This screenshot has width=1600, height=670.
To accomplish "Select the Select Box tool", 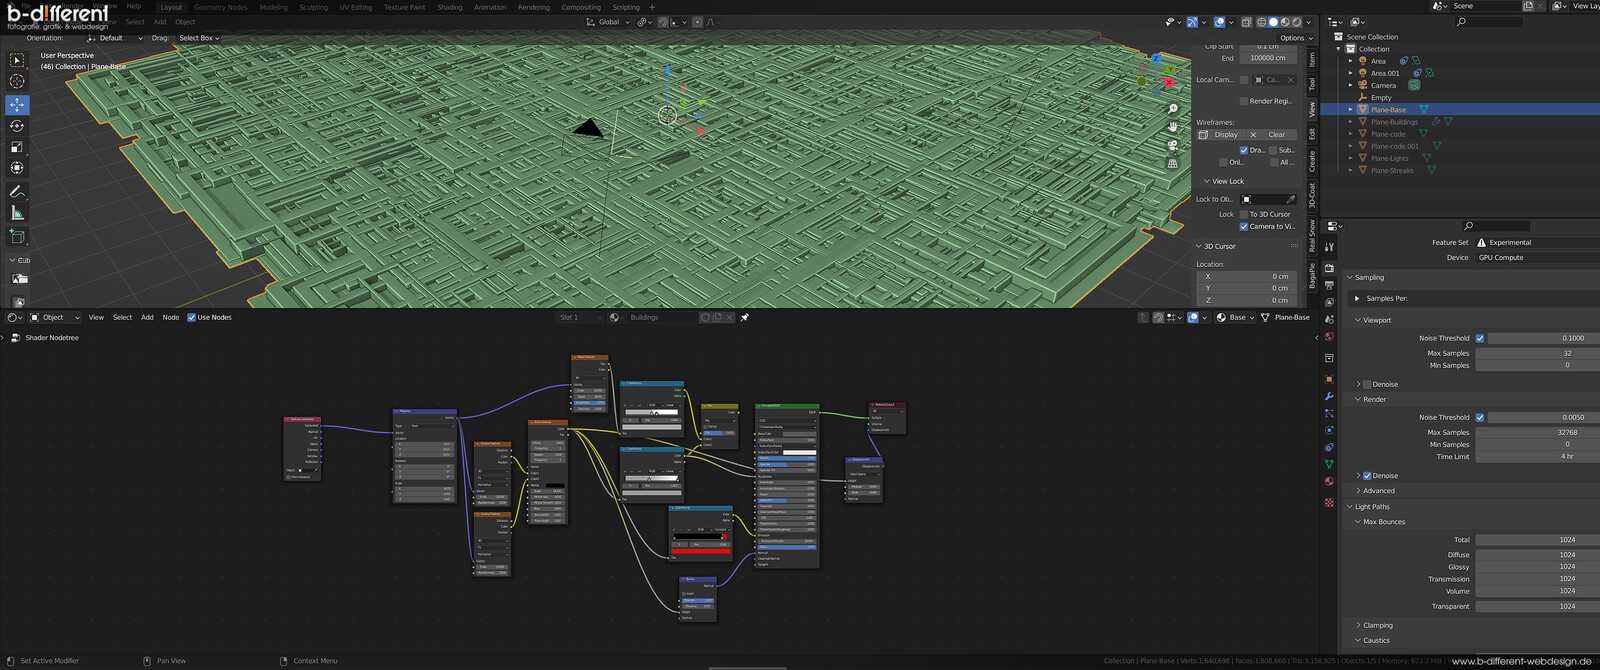I will point(17,60).
